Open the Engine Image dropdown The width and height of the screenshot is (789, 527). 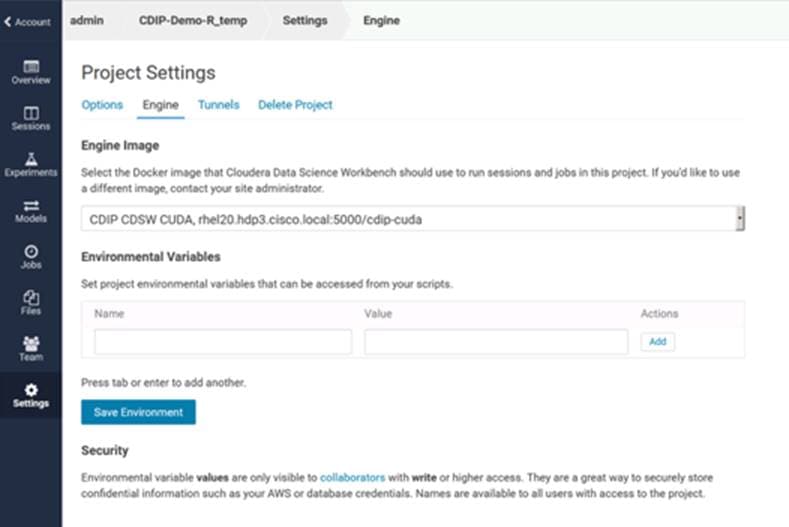click(413, 219)
